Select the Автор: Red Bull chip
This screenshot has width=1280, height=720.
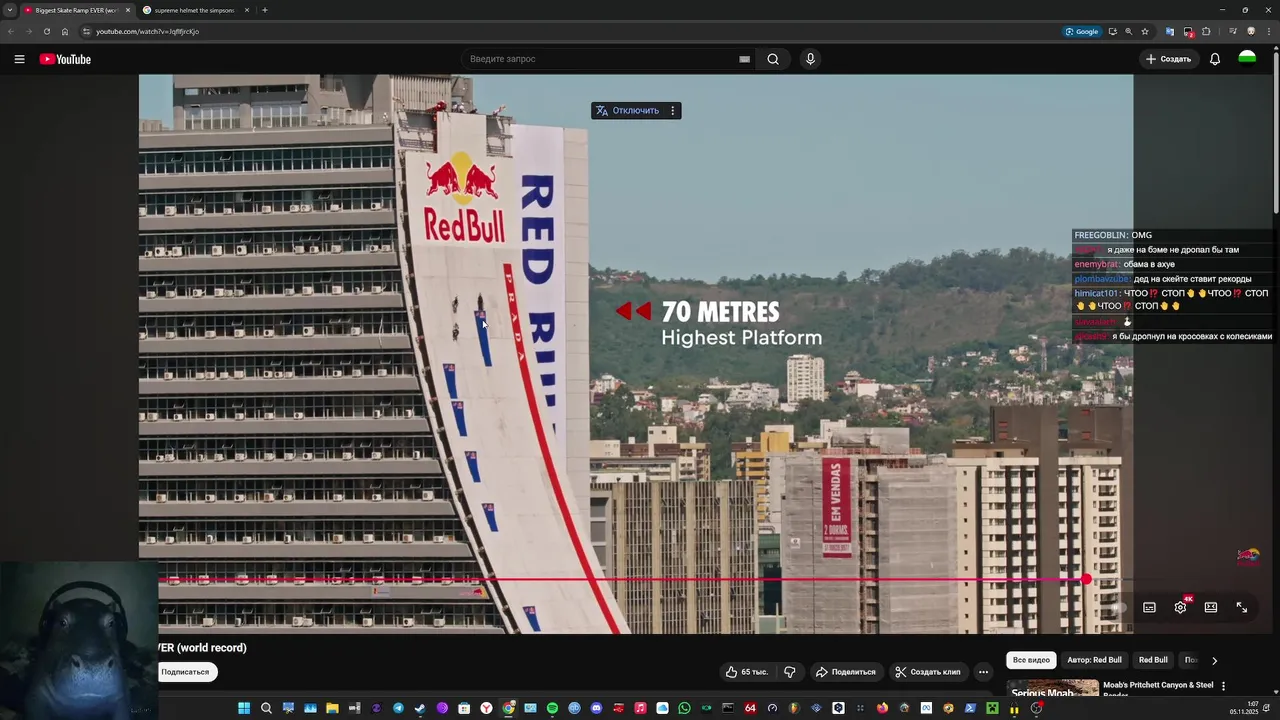click(1094, 660)
